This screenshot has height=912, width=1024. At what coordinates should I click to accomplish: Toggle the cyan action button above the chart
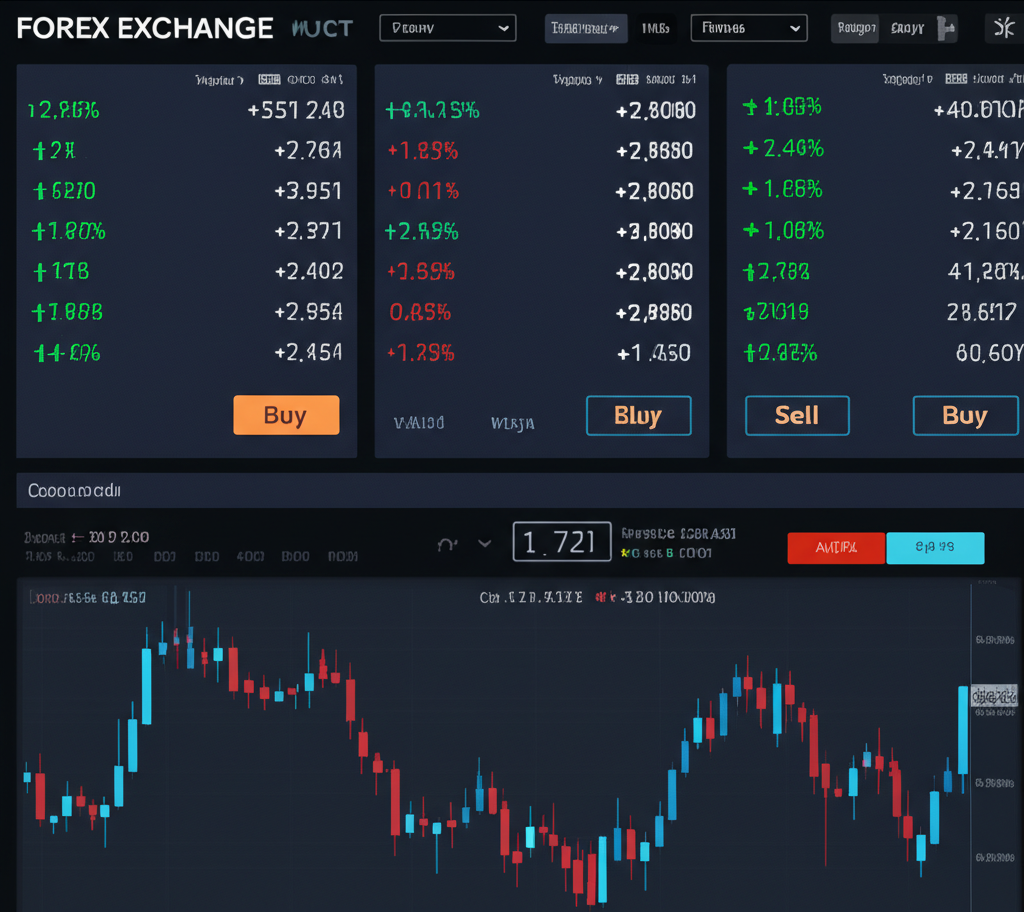tap(935, 548)
